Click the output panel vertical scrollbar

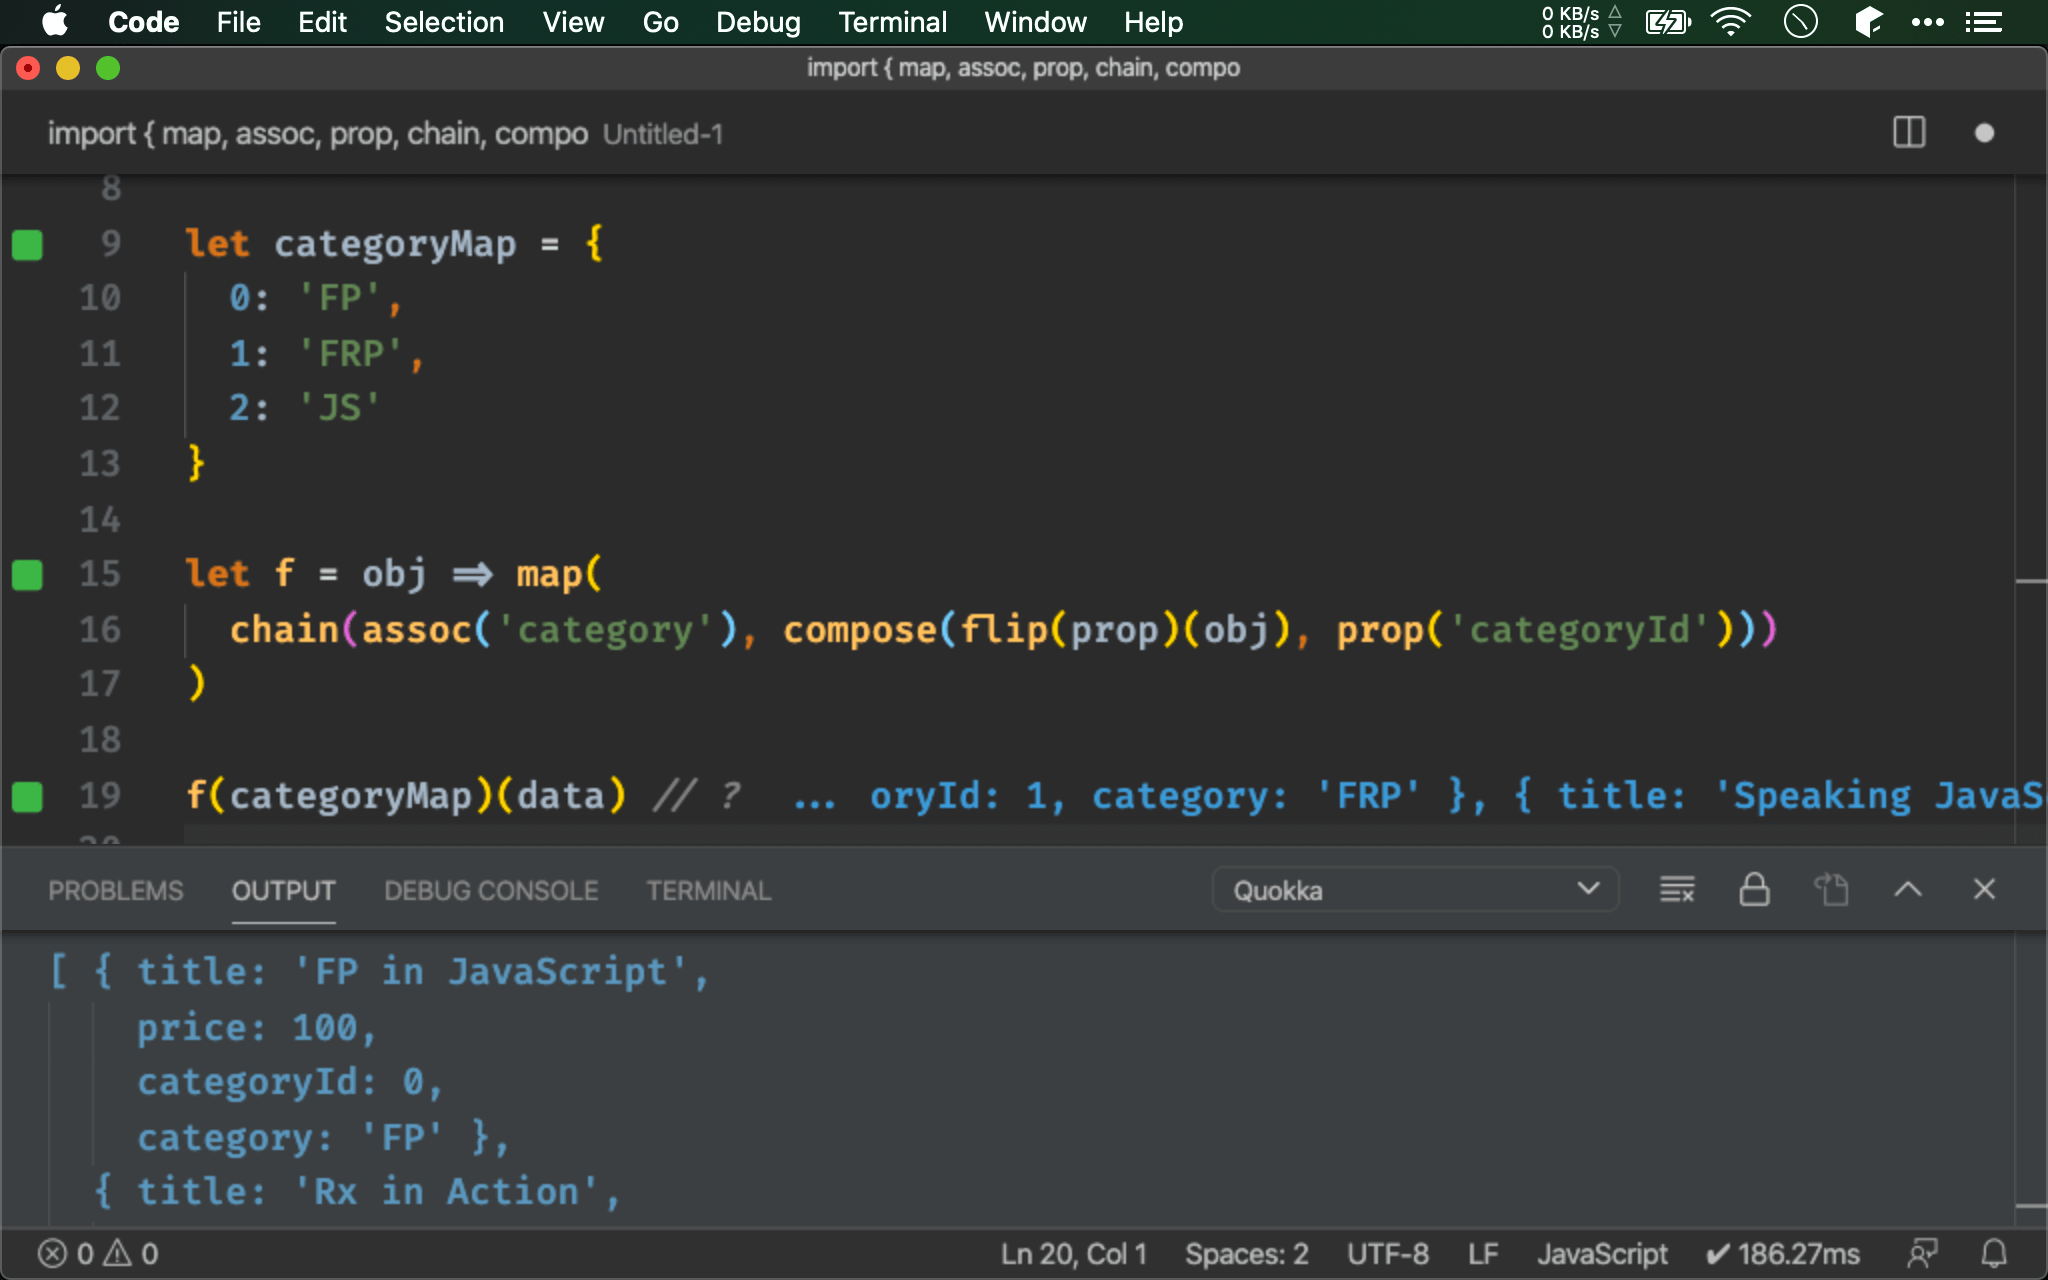tap(2031, 1080)
